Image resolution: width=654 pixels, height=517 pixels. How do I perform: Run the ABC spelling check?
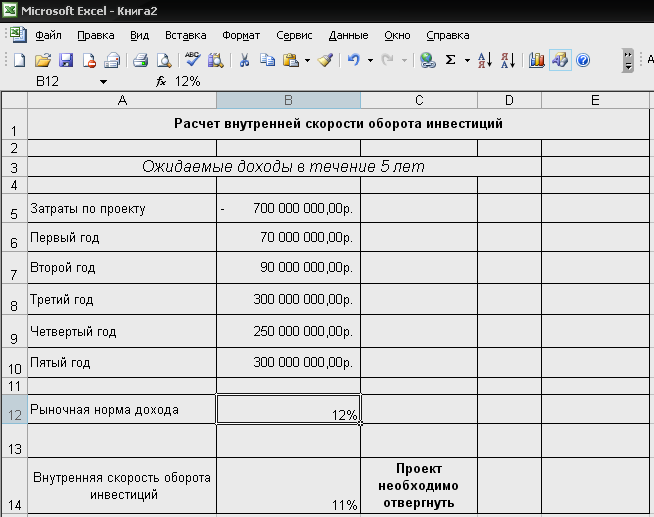(x=192, y=60)
